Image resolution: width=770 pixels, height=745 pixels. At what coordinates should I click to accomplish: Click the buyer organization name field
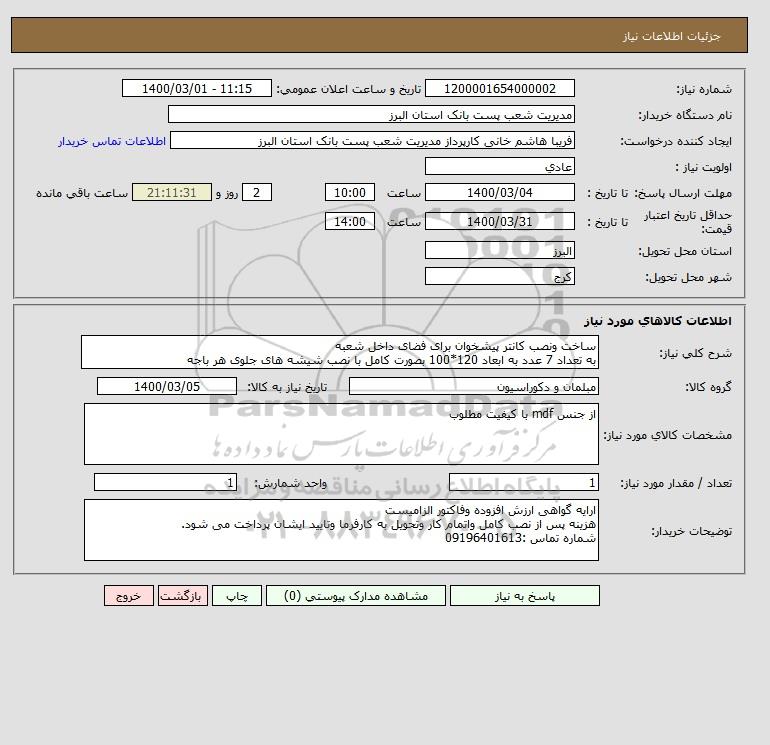click(371, 114)
